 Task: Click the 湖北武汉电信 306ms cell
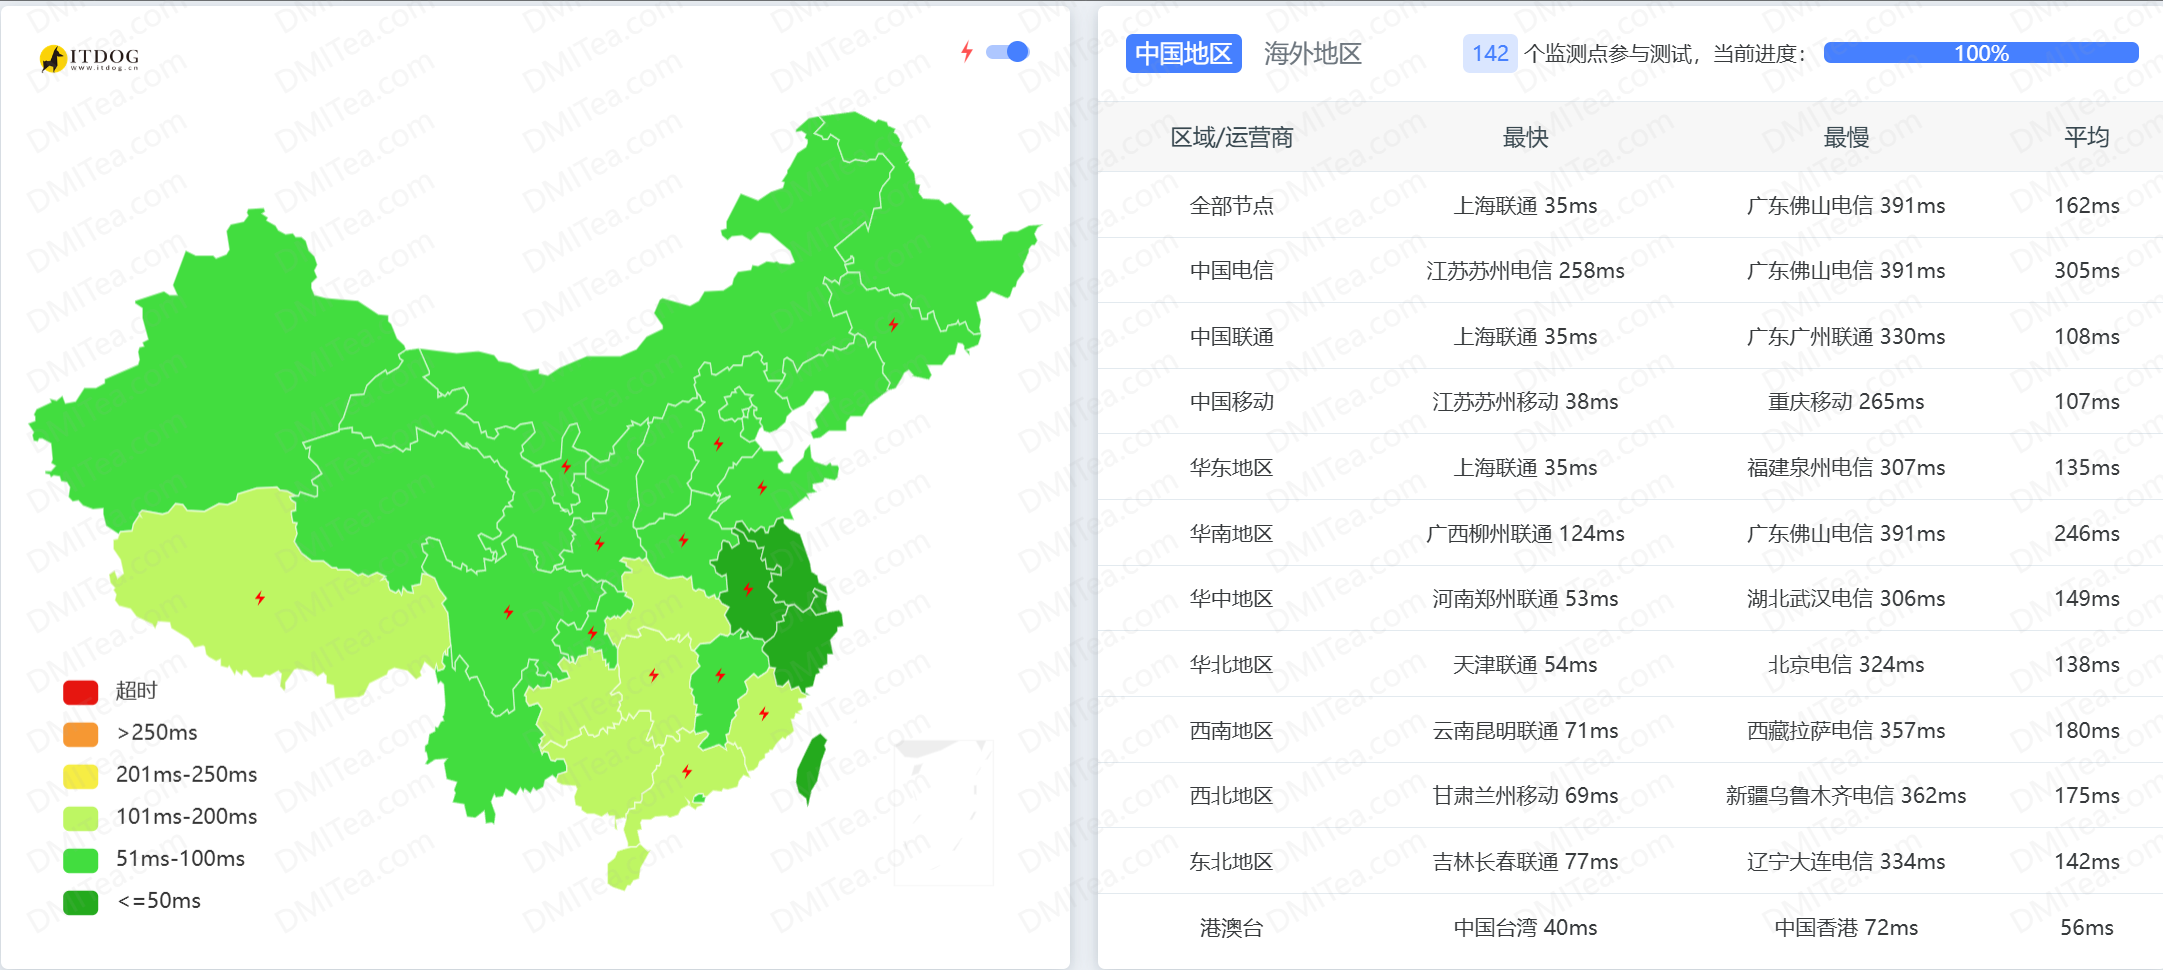(x=1846, y=599)
